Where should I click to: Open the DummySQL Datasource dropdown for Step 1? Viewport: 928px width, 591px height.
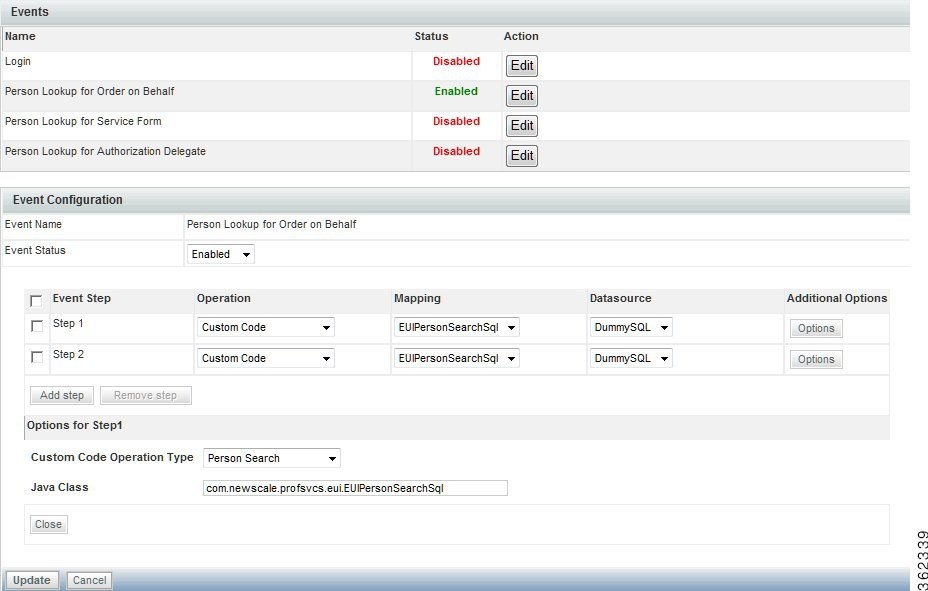click(x=632, y=327)
